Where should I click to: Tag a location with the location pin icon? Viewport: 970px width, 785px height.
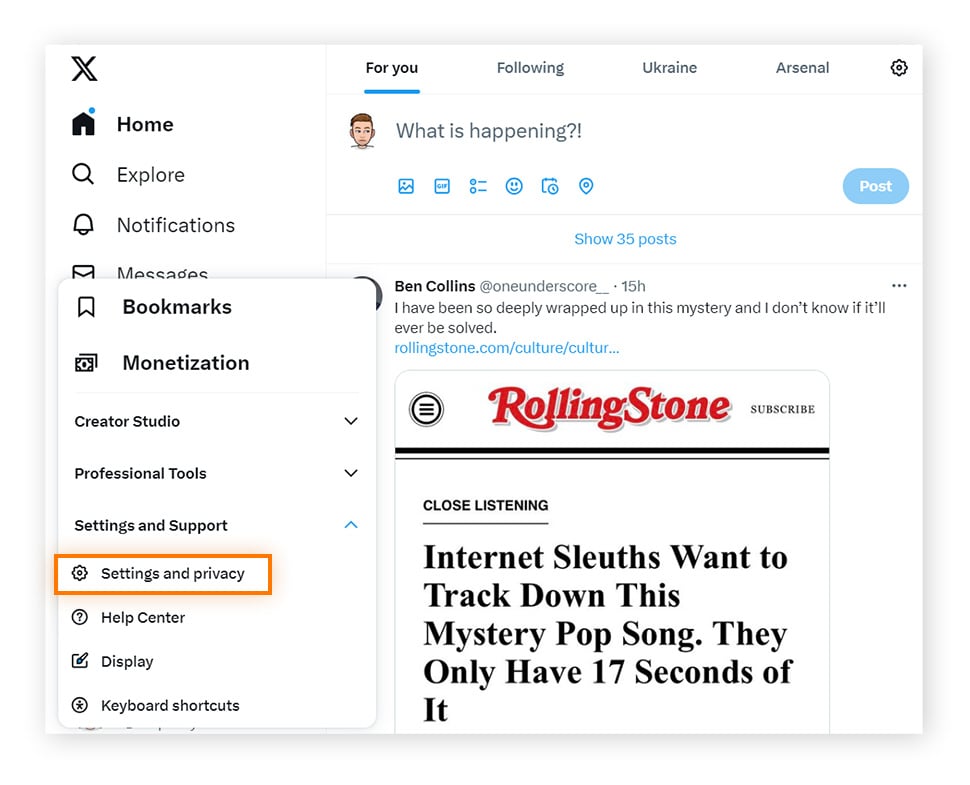tap(586, 186)
